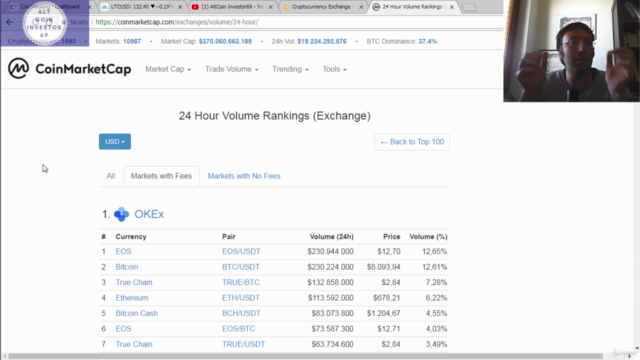
Task: Select the Markets with No Fees tab
Action: tap(244, 176)
